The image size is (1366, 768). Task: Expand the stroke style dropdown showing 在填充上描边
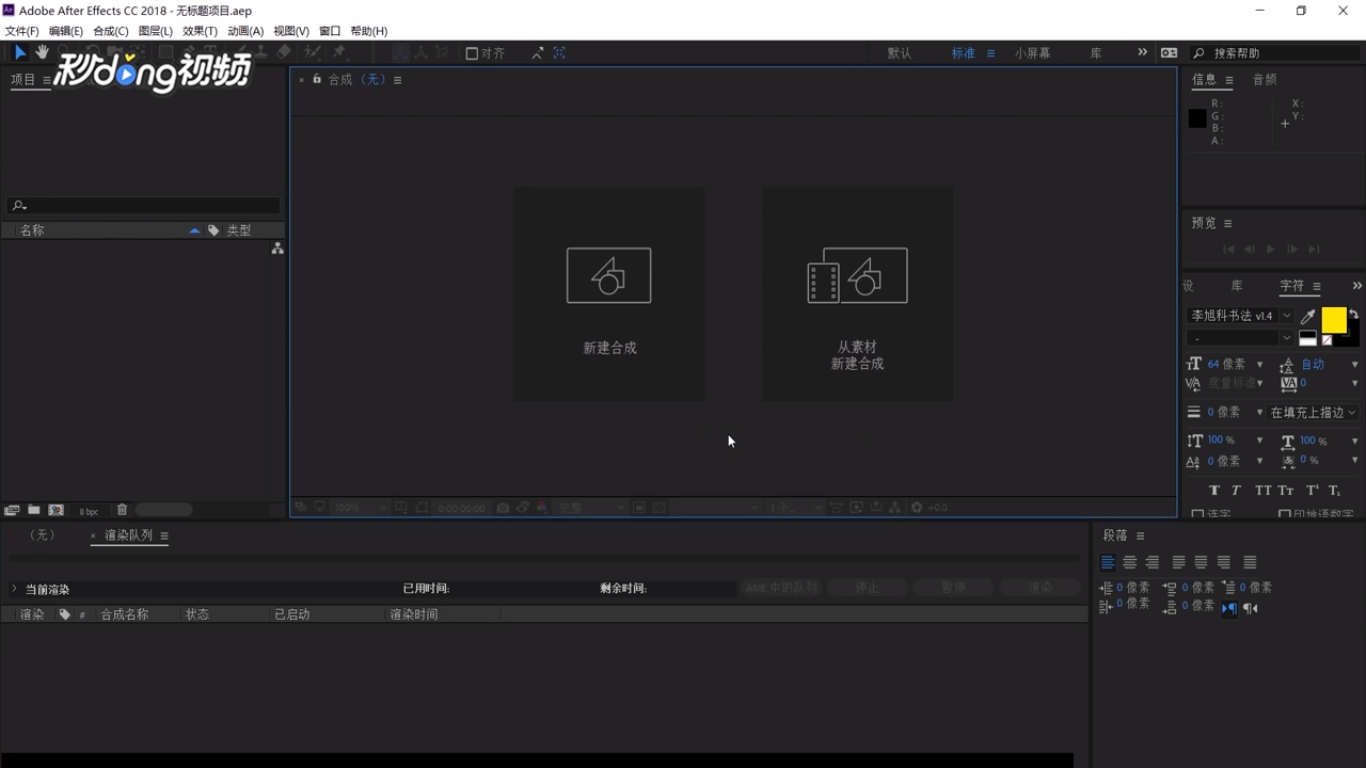tap(1313, 412)
